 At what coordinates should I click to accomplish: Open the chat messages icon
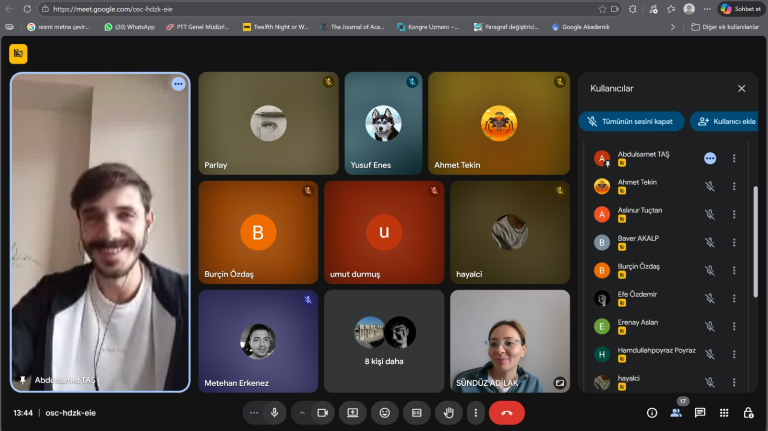700,412
